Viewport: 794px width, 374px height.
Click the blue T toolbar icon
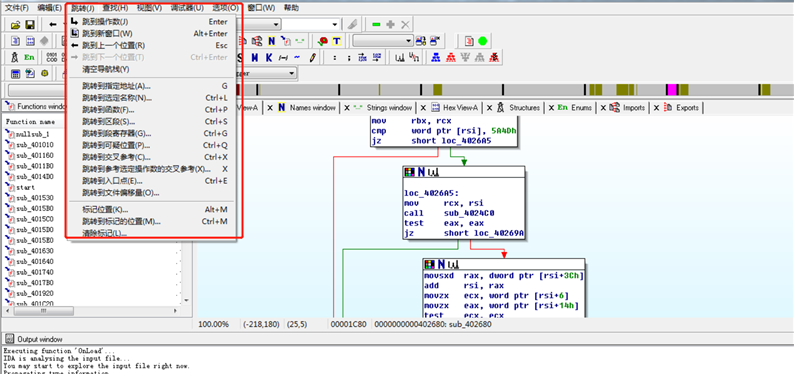click(336, 41)
